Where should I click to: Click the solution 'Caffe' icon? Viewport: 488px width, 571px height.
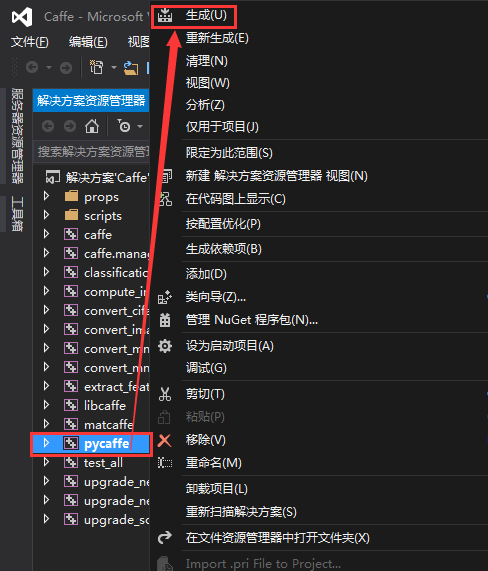[53, 177]
